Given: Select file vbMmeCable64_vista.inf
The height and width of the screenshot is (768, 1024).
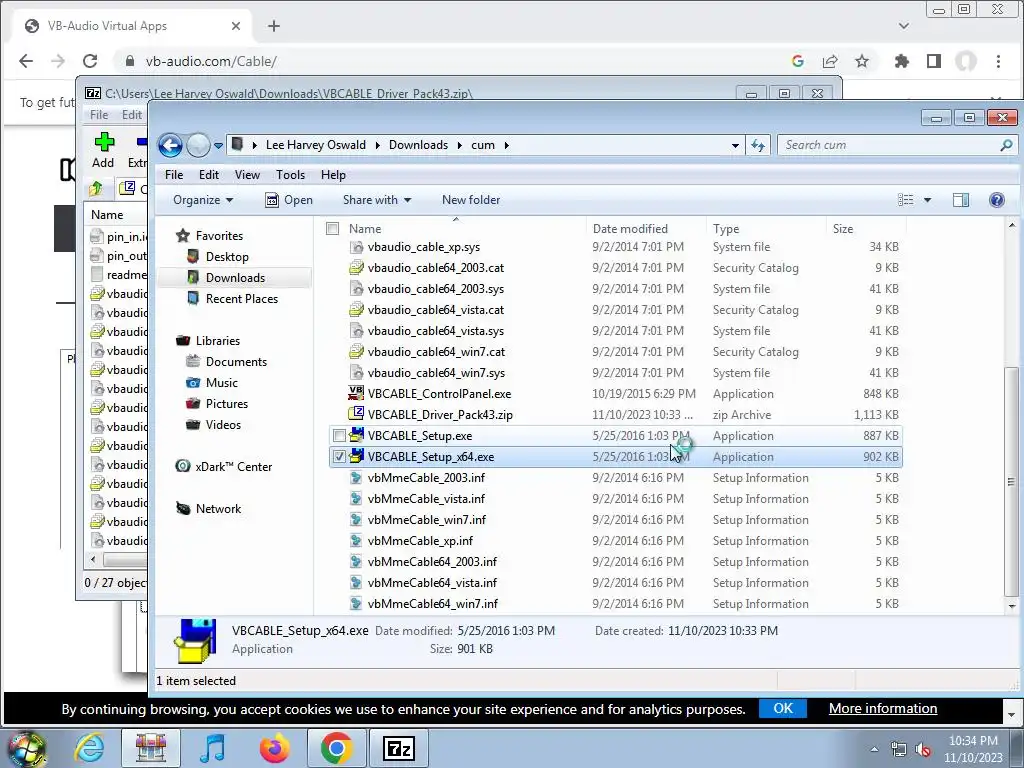Looking at the screenshot, I should (432, 583).
